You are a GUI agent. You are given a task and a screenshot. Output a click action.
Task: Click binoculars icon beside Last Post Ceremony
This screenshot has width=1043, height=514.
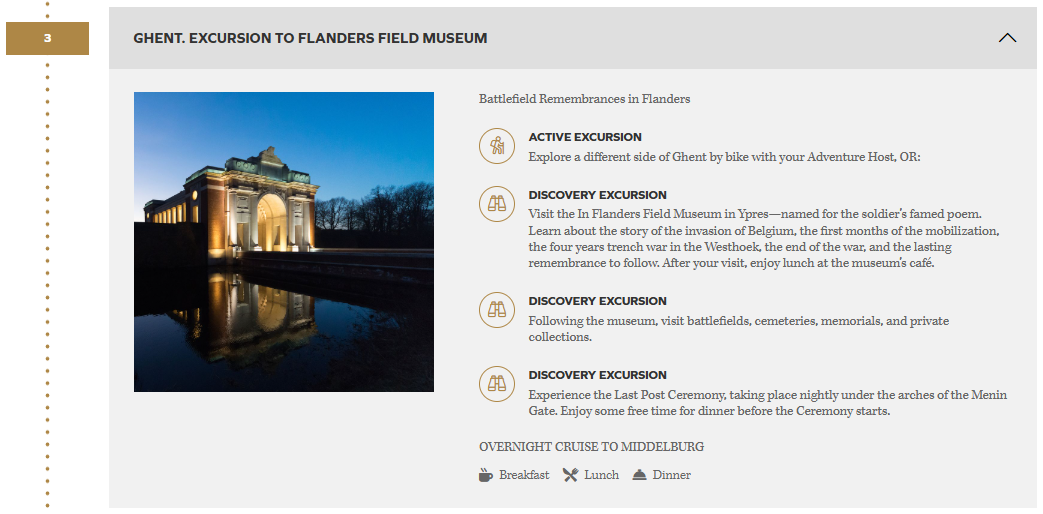coord(497,384)
